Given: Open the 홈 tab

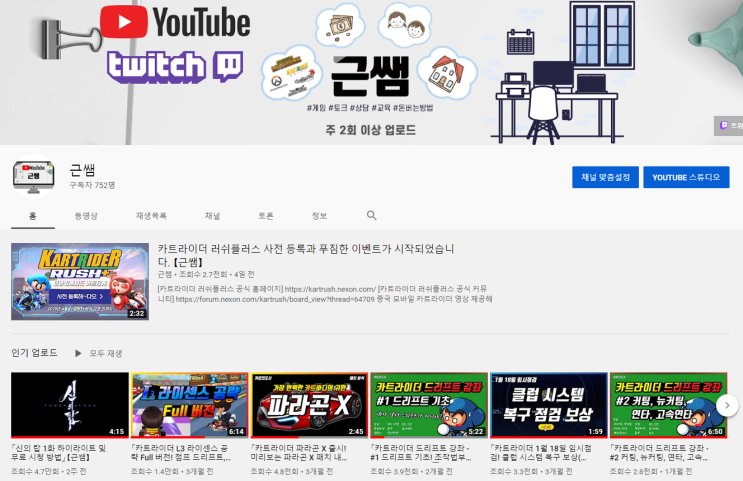Looking at the screenshot, I should 33,216.
